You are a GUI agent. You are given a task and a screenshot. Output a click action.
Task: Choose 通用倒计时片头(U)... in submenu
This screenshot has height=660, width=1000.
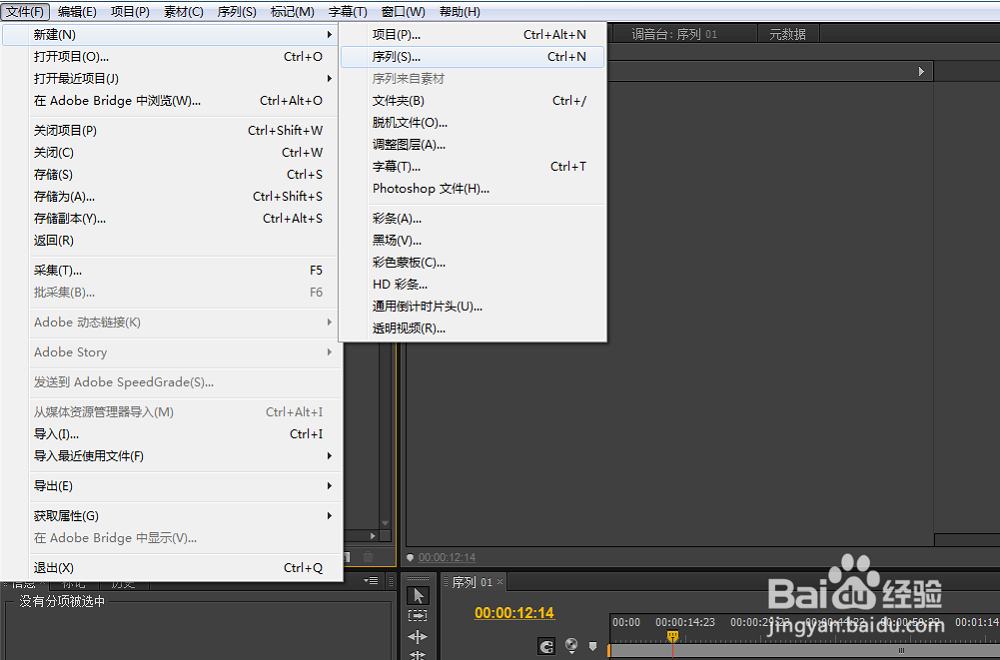473,307
